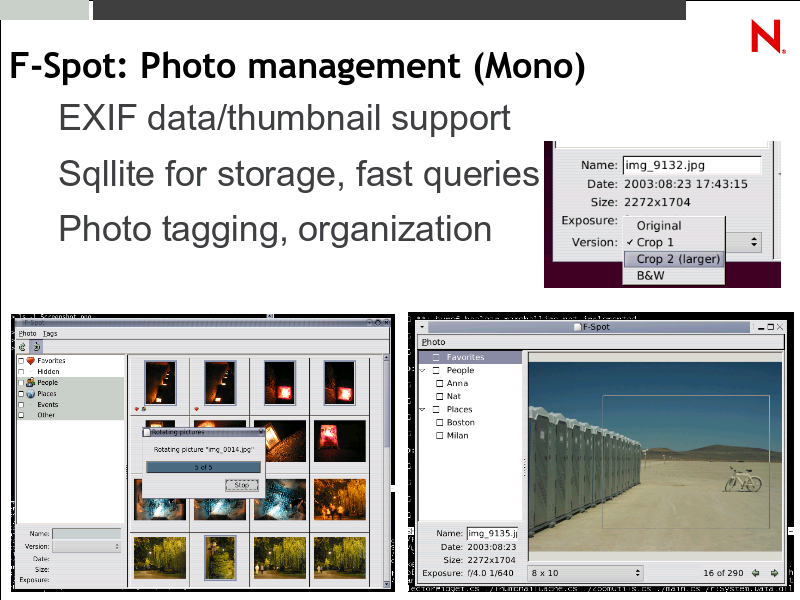Tick the Hidden tag checkbox
Screen dimensions: 800x600
[21, 371]
